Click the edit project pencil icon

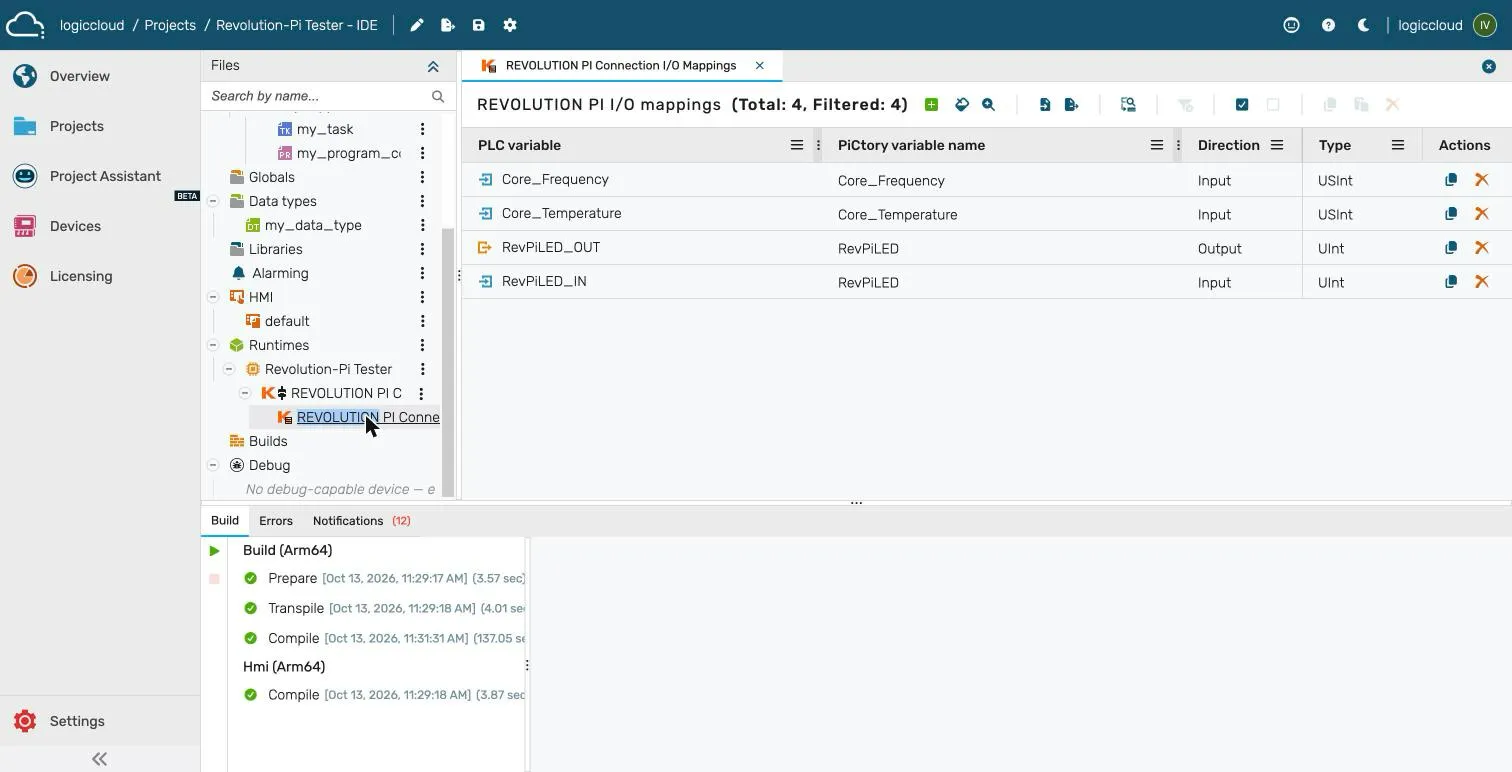417,25
